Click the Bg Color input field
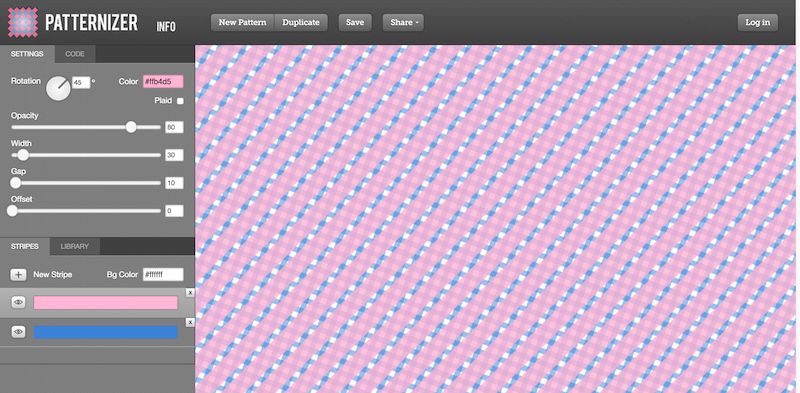This screenshot has width=800, height=393. tap(163, 275)
